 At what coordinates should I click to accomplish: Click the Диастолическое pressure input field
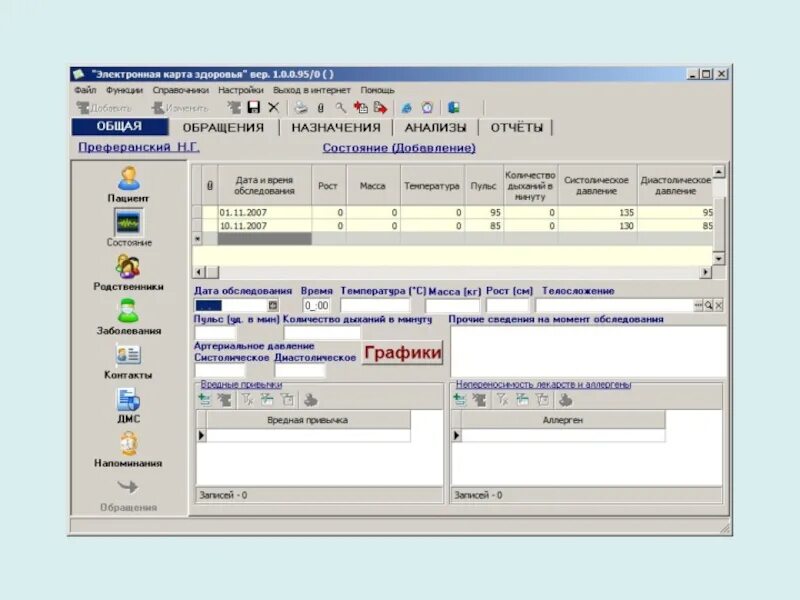(300, 370)
